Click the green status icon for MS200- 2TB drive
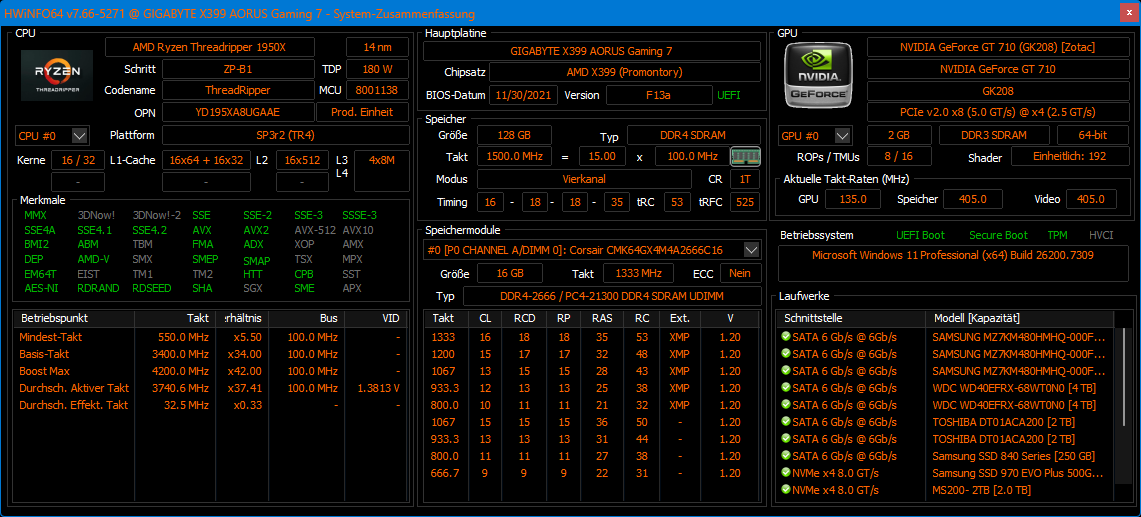The width and height of the screenshot is (1141, 517). (786, 490)
